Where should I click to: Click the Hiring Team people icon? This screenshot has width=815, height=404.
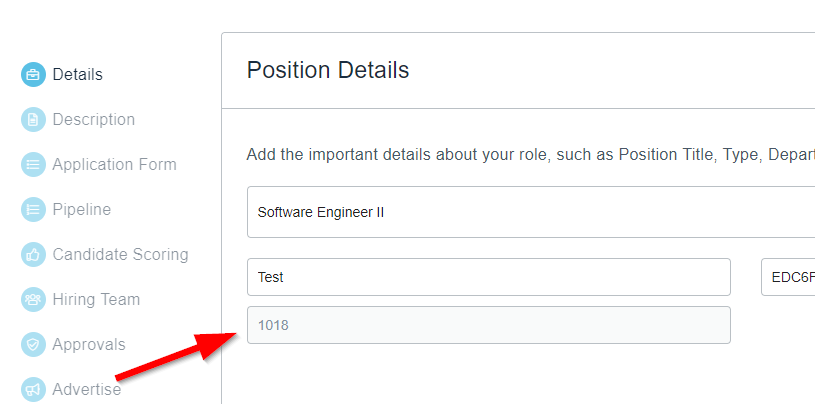pyautogui.click(x=33, y=299)
